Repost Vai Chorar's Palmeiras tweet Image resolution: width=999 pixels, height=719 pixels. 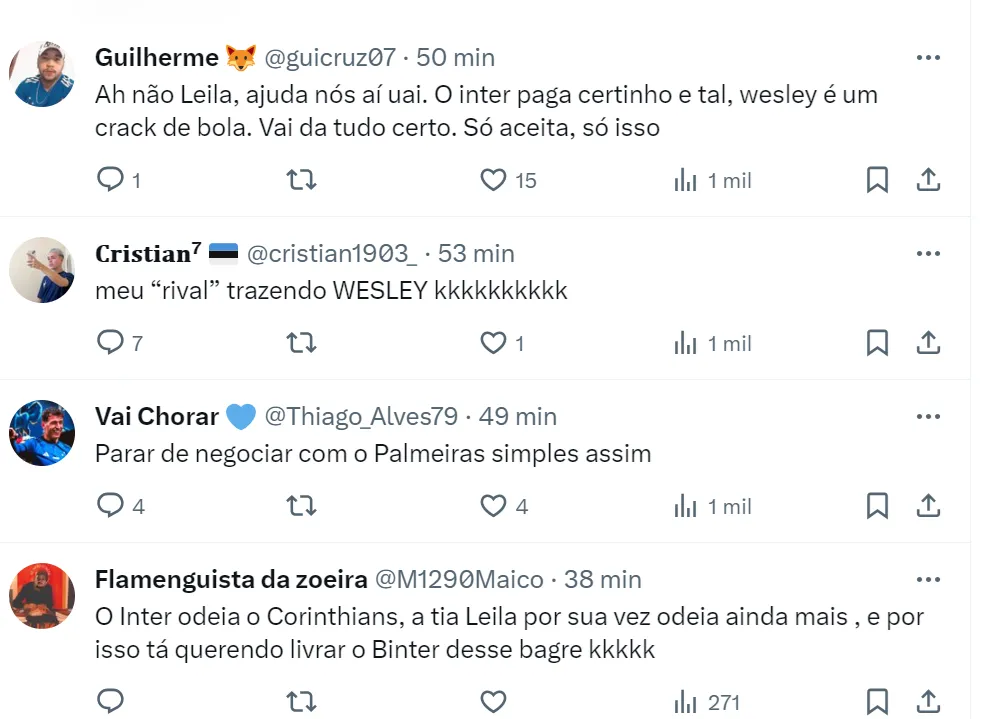(301, 506)
